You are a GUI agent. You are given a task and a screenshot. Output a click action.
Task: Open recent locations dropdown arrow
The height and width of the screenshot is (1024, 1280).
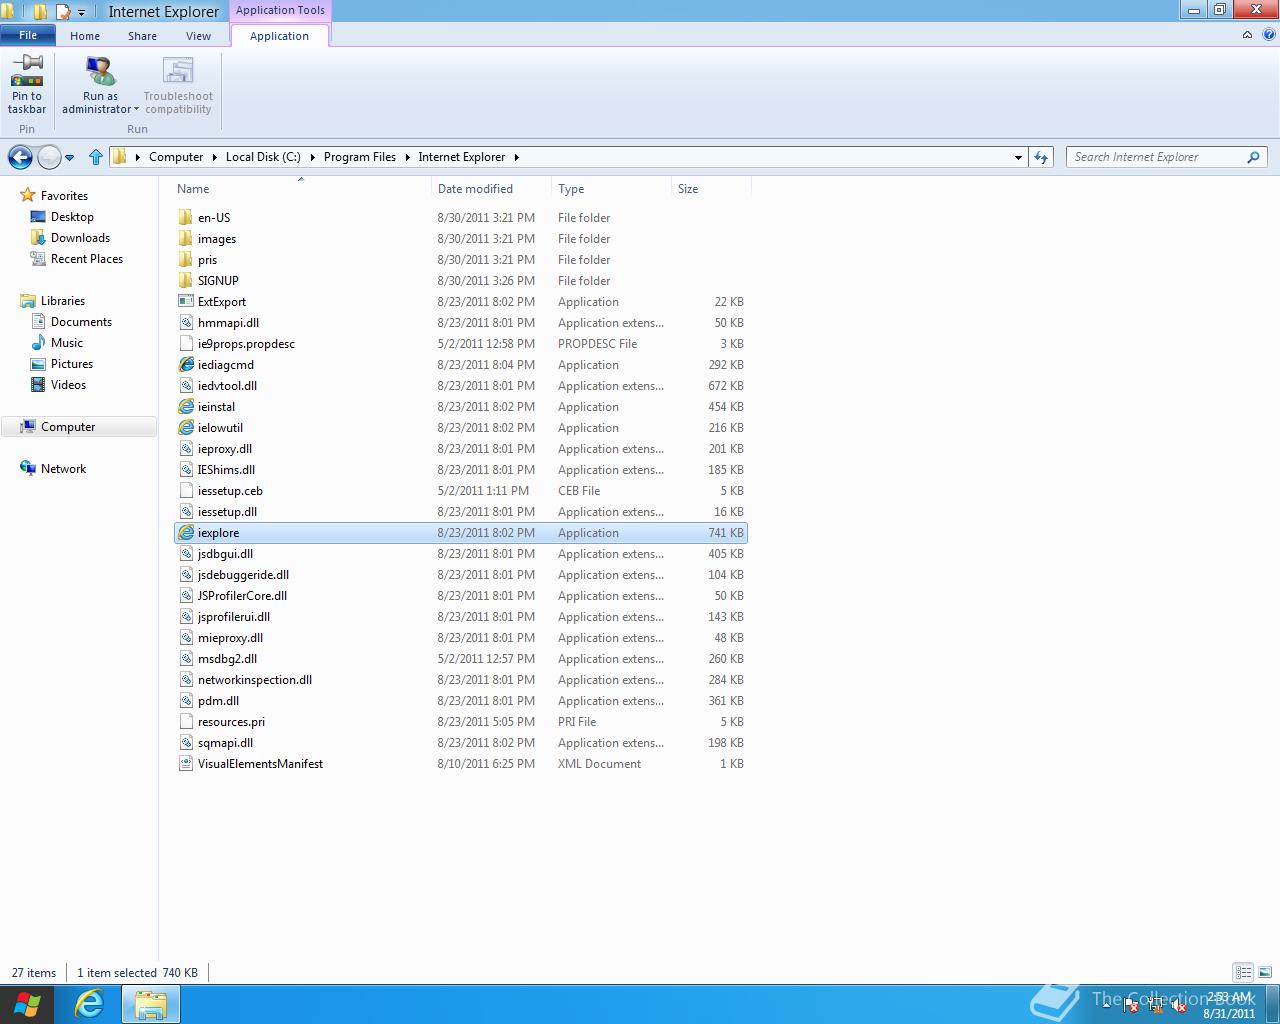[x=69, y=157]
